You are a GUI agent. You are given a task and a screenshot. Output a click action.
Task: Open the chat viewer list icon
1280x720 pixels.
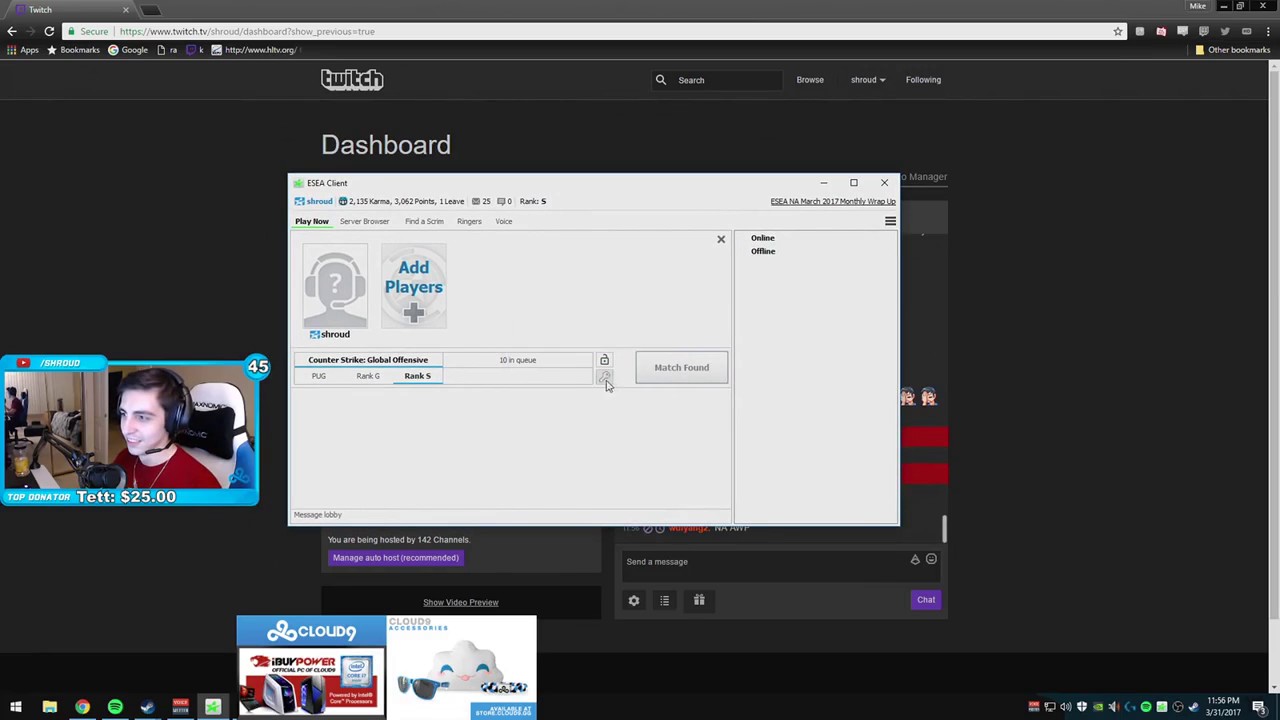(664, 600)
